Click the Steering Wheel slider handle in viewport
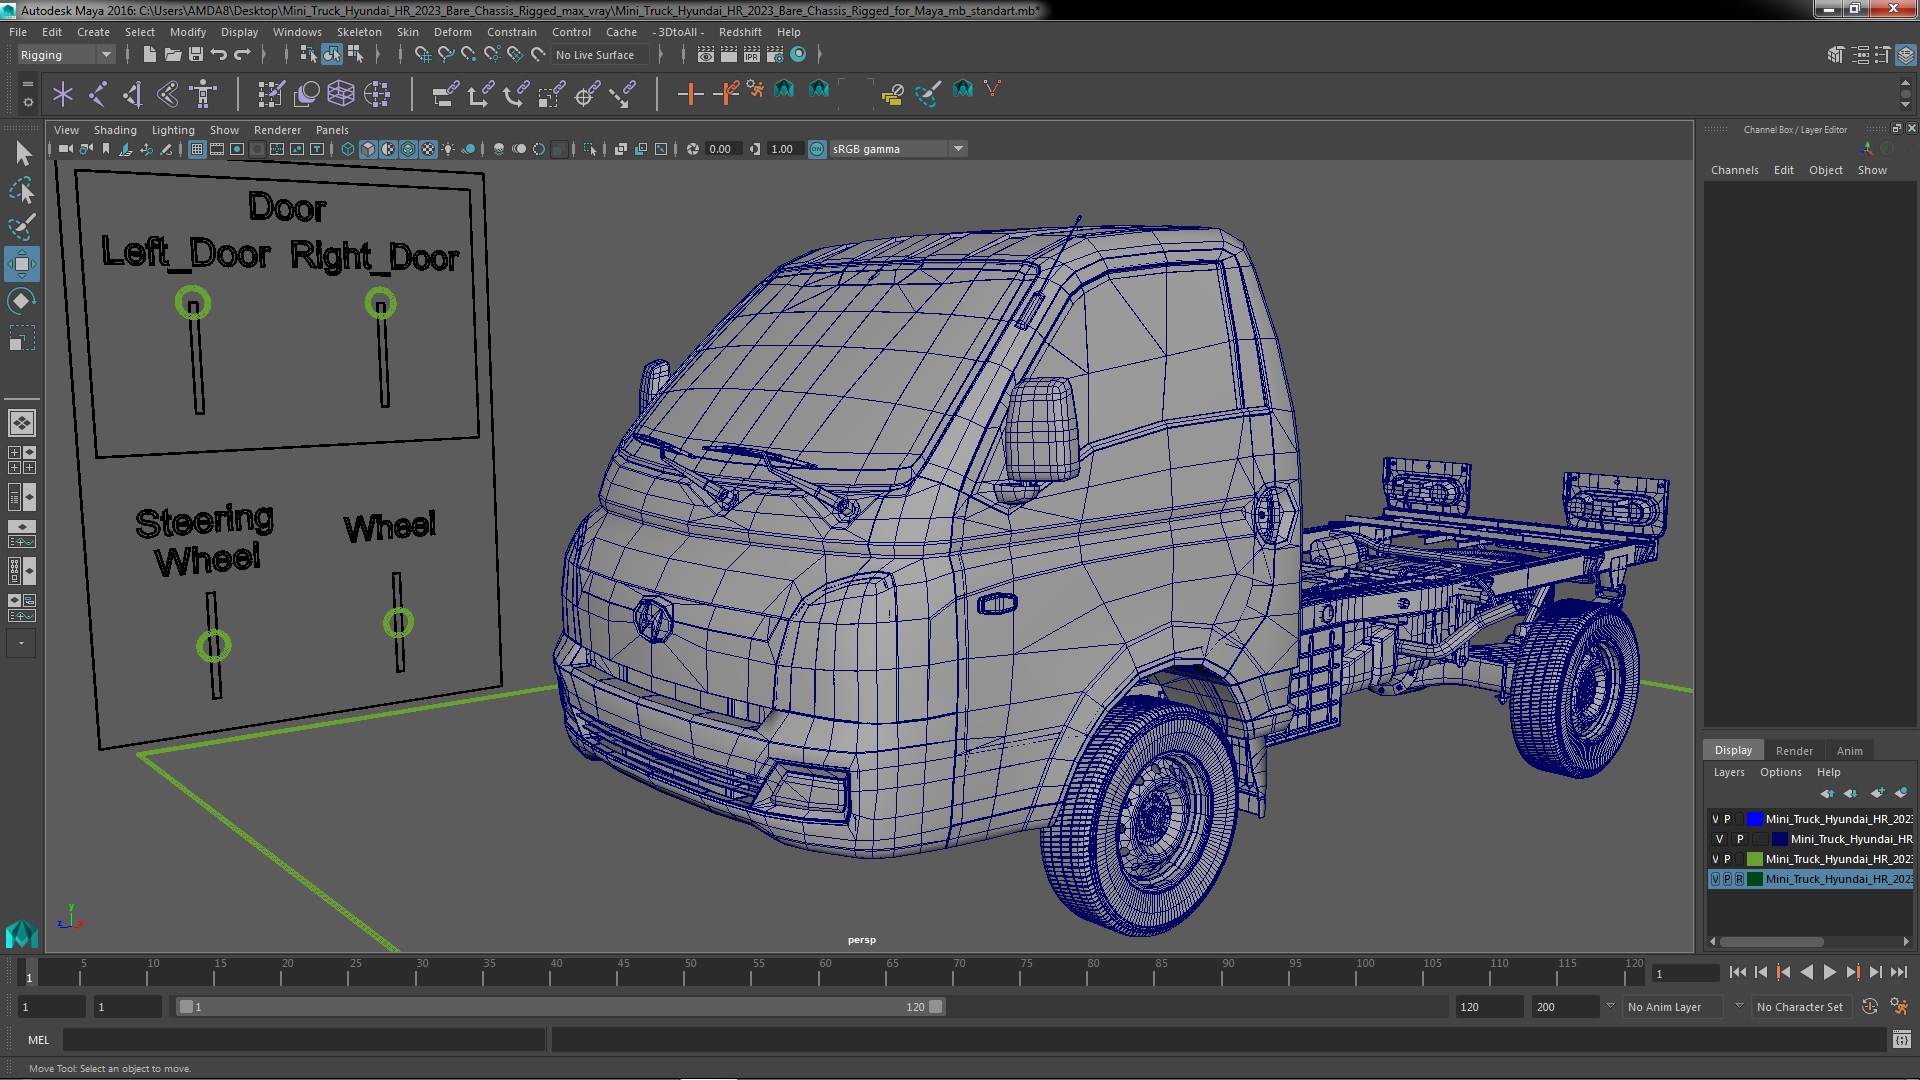Image resolution: width=1920 pixels, height=1080 pixels. point(214,646)
